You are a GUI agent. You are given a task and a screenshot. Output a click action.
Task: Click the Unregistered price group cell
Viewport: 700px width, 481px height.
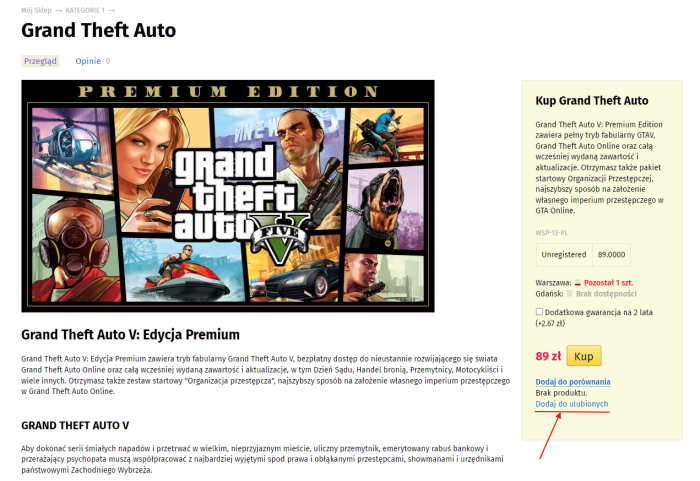pyautogui.click(x=564, y=255)
